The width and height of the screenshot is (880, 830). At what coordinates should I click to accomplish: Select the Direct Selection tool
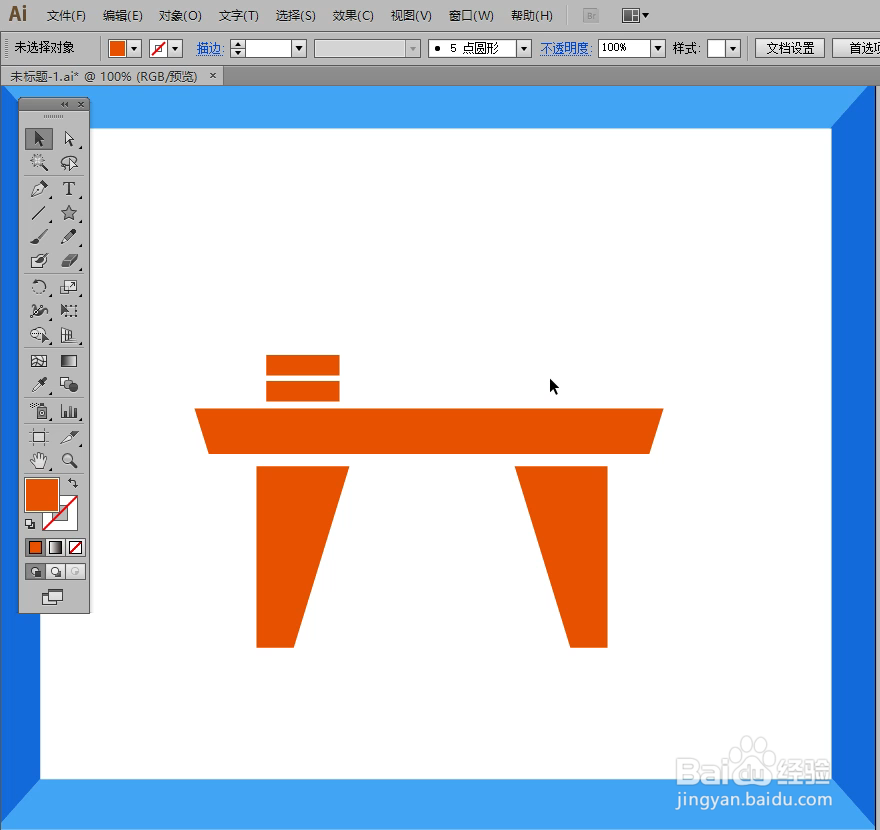pos(69,139)
